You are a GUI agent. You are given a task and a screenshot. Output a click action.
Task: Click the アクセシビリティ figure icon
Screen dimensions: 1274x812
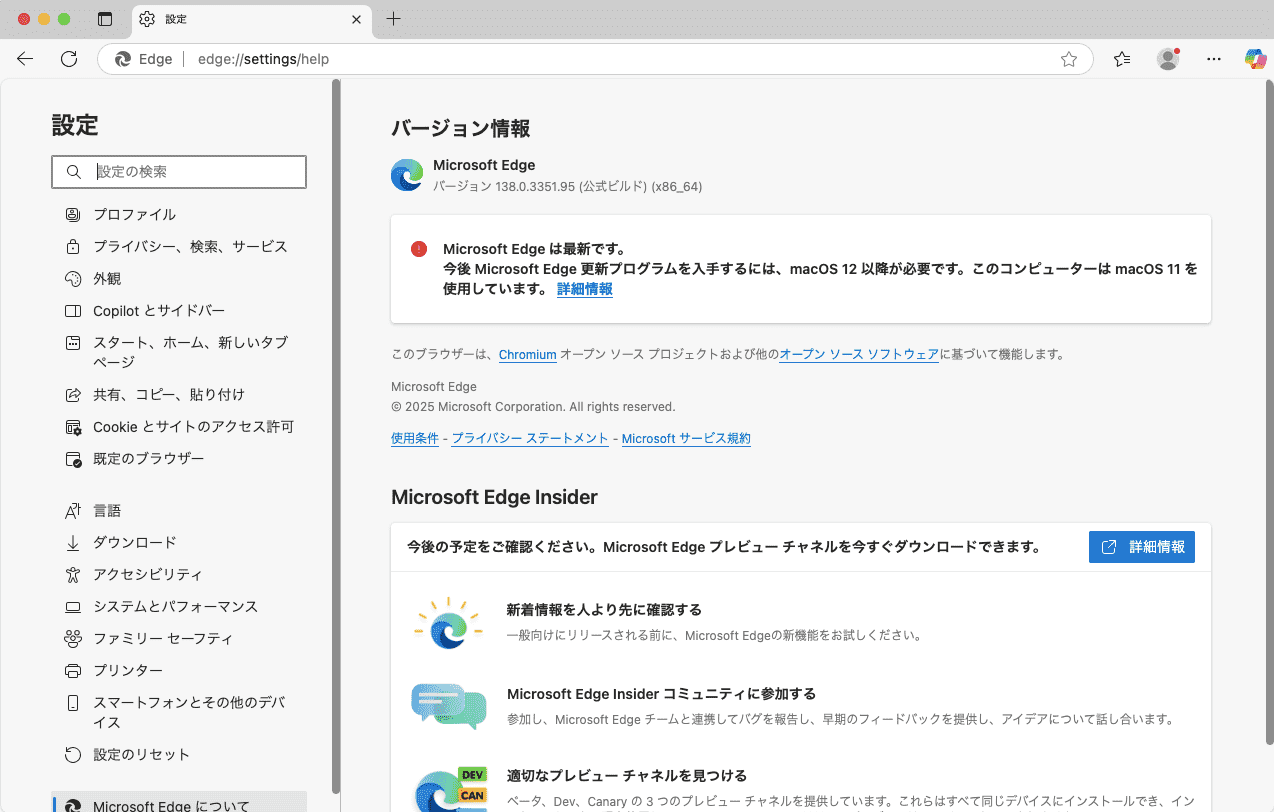click(x=73, y=575)
